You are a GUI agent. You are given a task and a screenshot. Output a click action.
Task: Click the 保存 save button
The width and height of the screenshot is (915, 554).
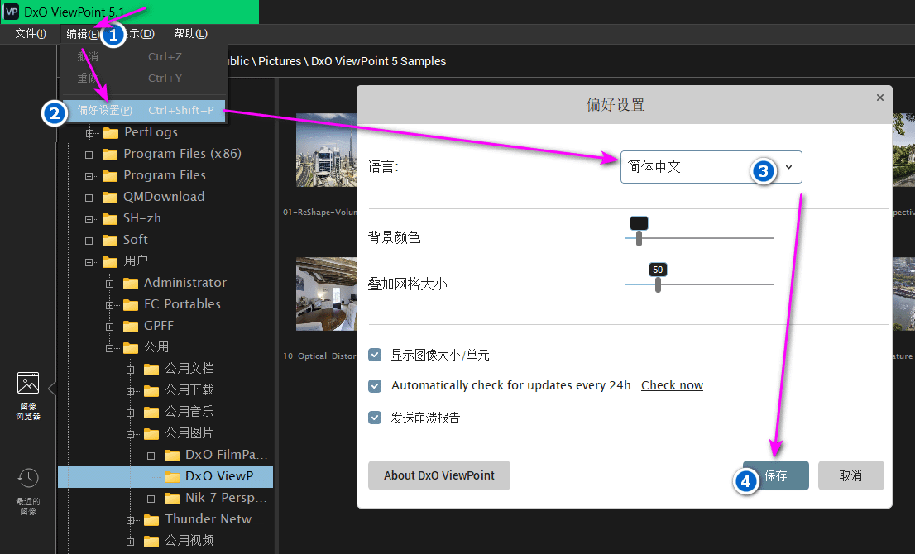776,476
